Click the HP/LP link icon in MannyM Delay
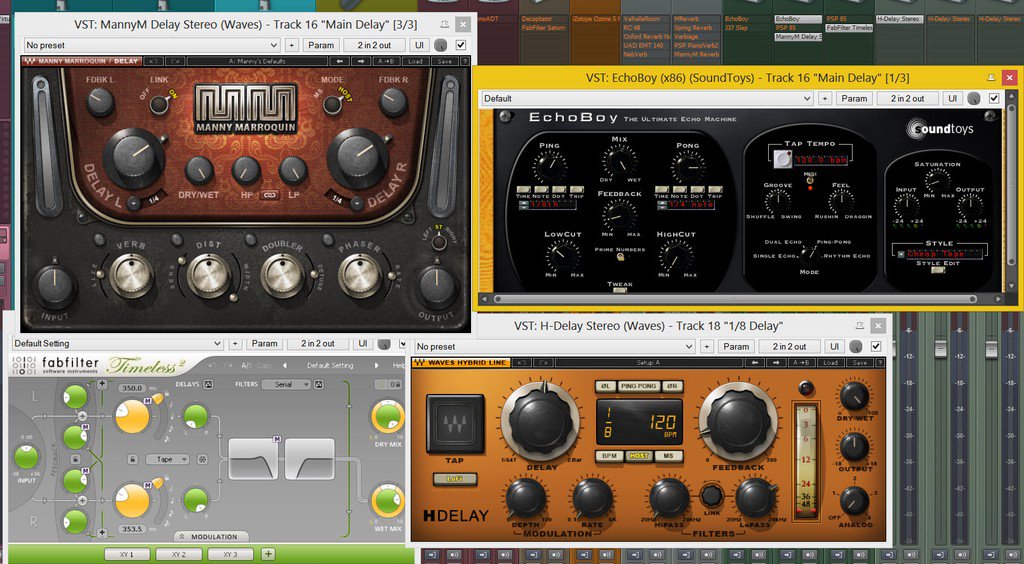 (x=270, y=195)
